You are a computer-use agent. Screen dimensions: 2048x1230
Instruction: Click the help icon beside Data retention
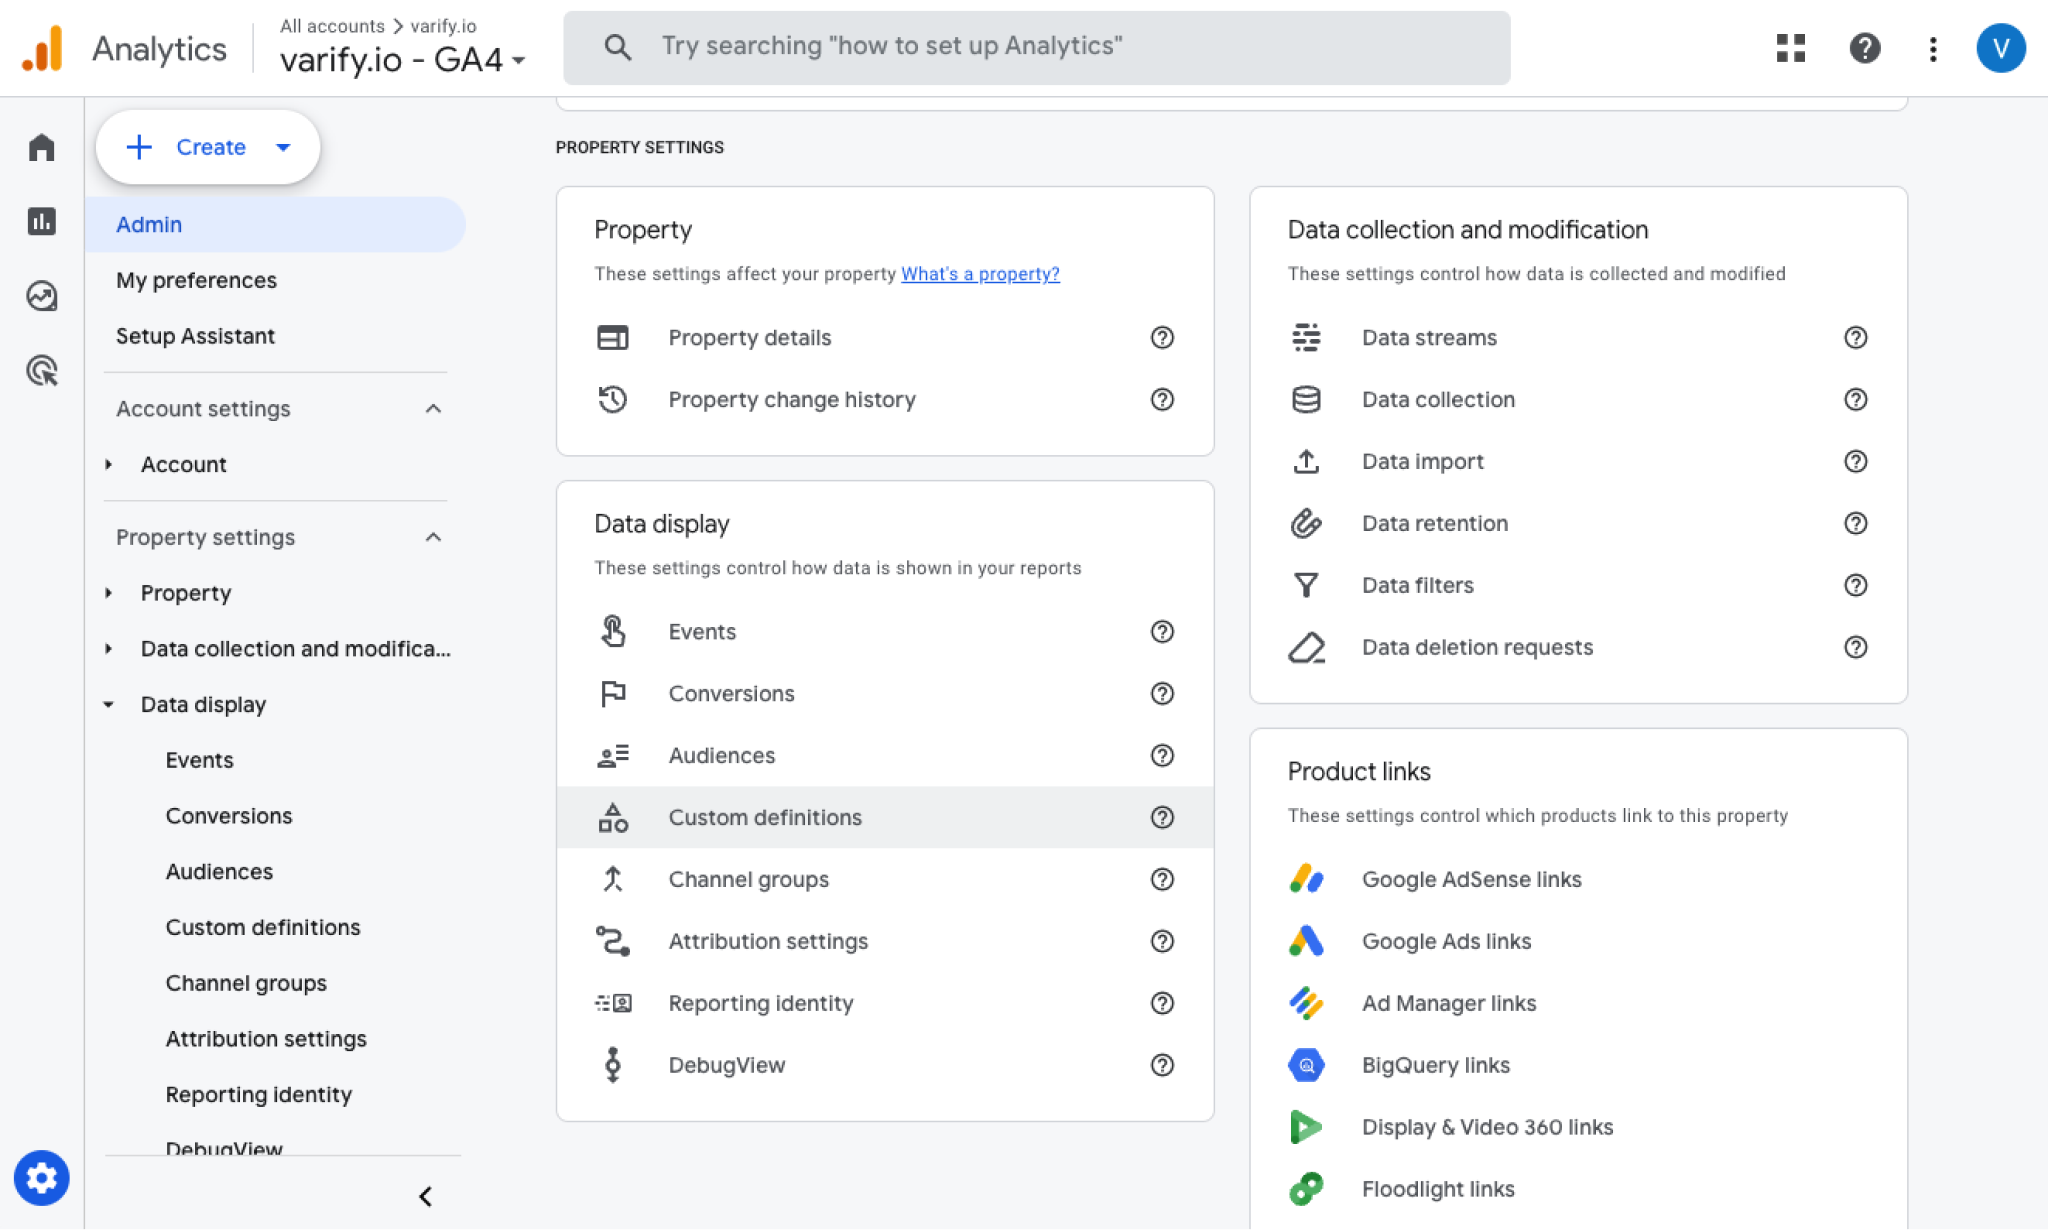[1855, 524]
